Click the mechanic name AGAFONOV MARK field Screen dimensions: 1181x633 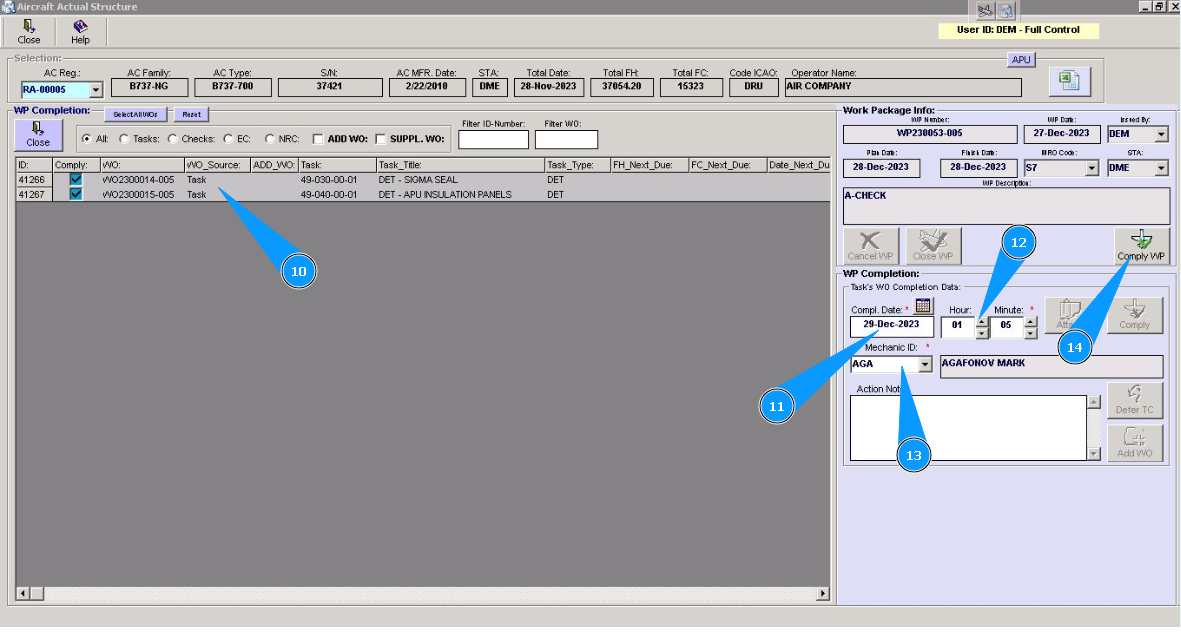tap(1051, 366)
